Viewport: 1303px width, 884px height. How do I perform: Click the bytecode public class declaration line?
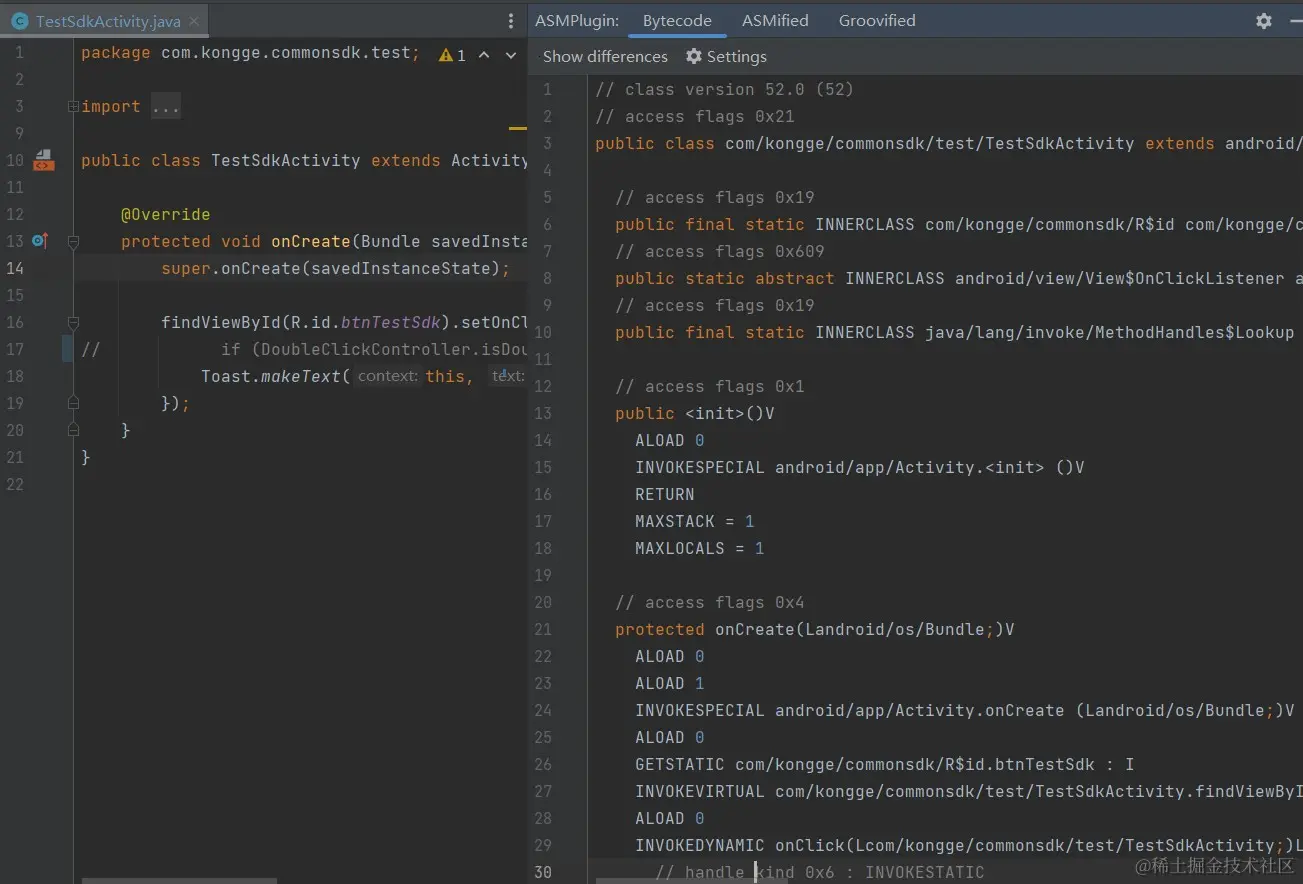pyautogui.click(x=949, y=143)
